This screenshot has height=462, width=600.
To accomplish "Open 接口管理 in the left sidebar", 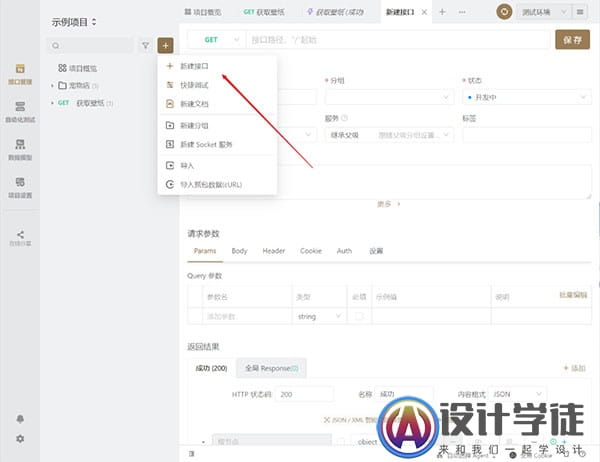I will click(x=20, y=73).
